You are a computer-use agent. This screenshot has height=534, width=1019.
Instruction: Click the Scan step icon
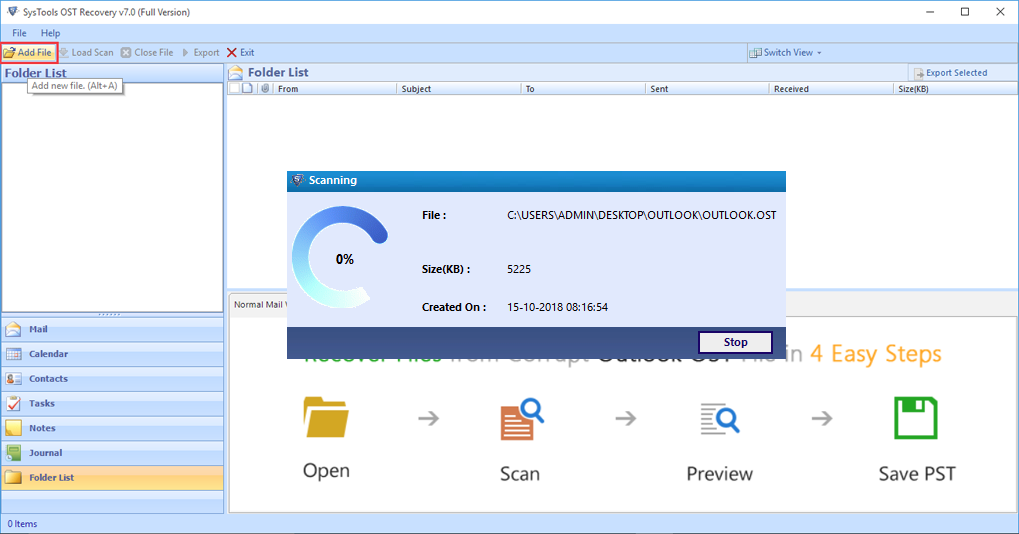521,420
